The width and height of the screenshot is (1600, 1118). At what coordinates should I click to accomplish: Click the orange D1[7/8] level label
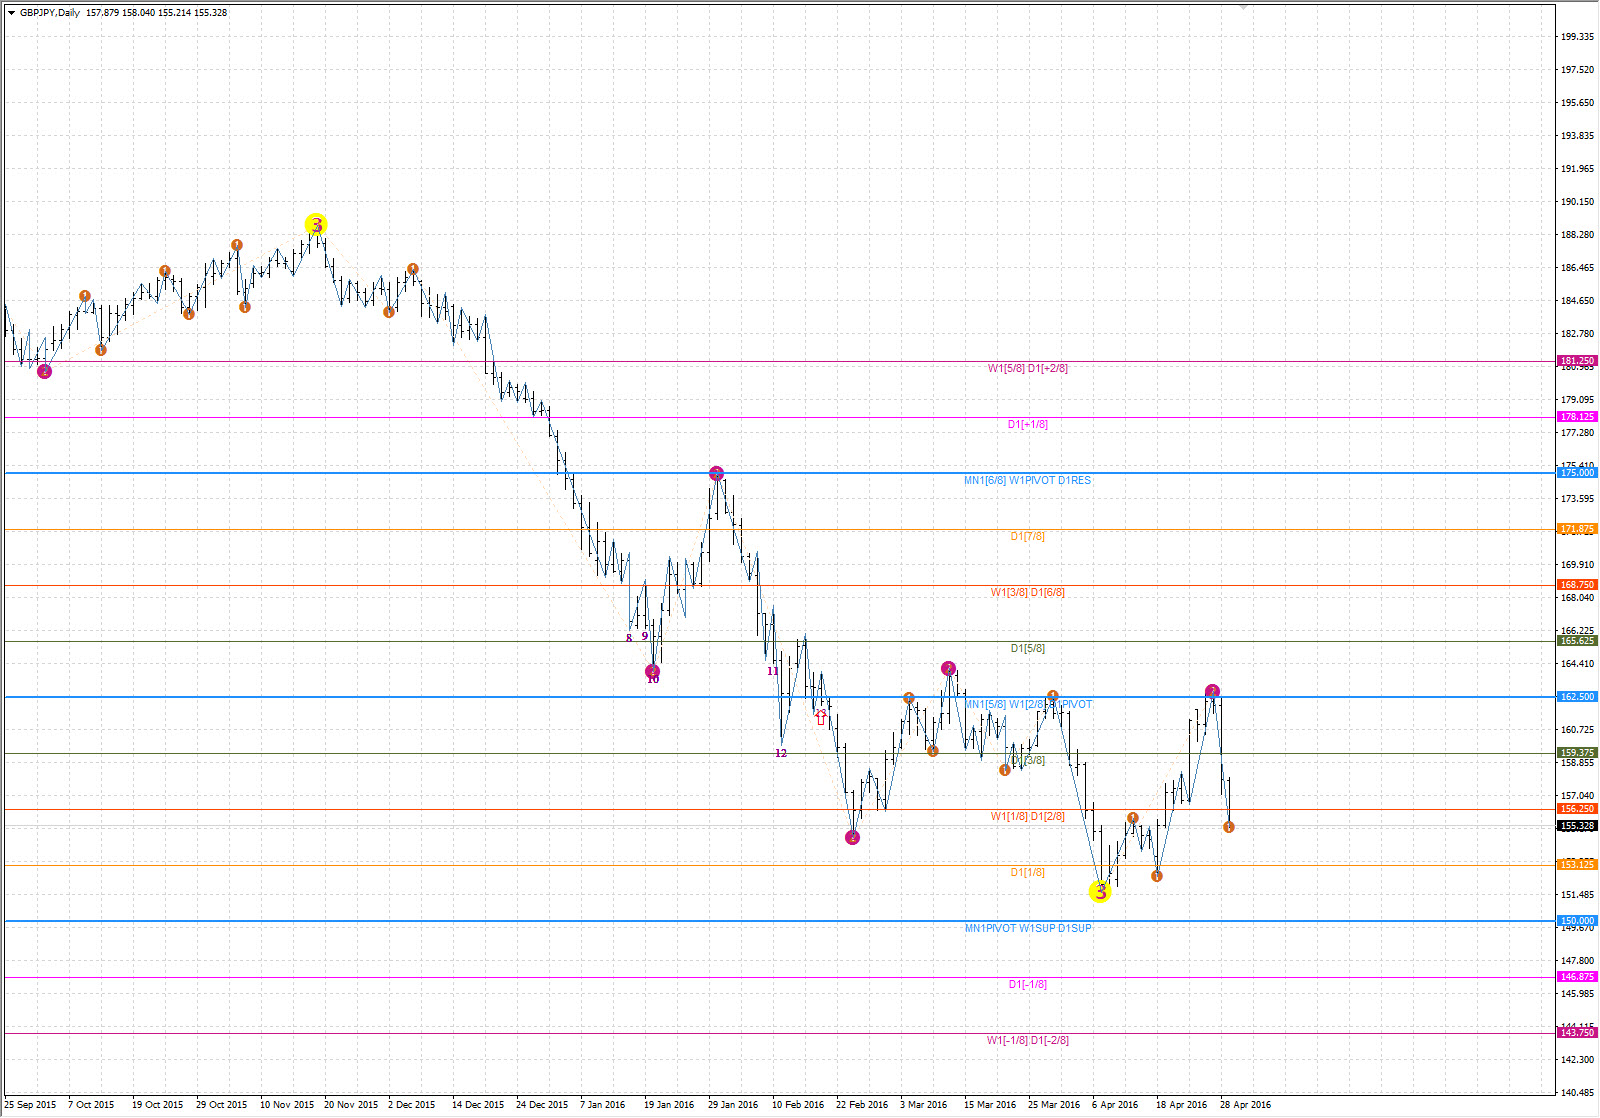point(1027,537)
